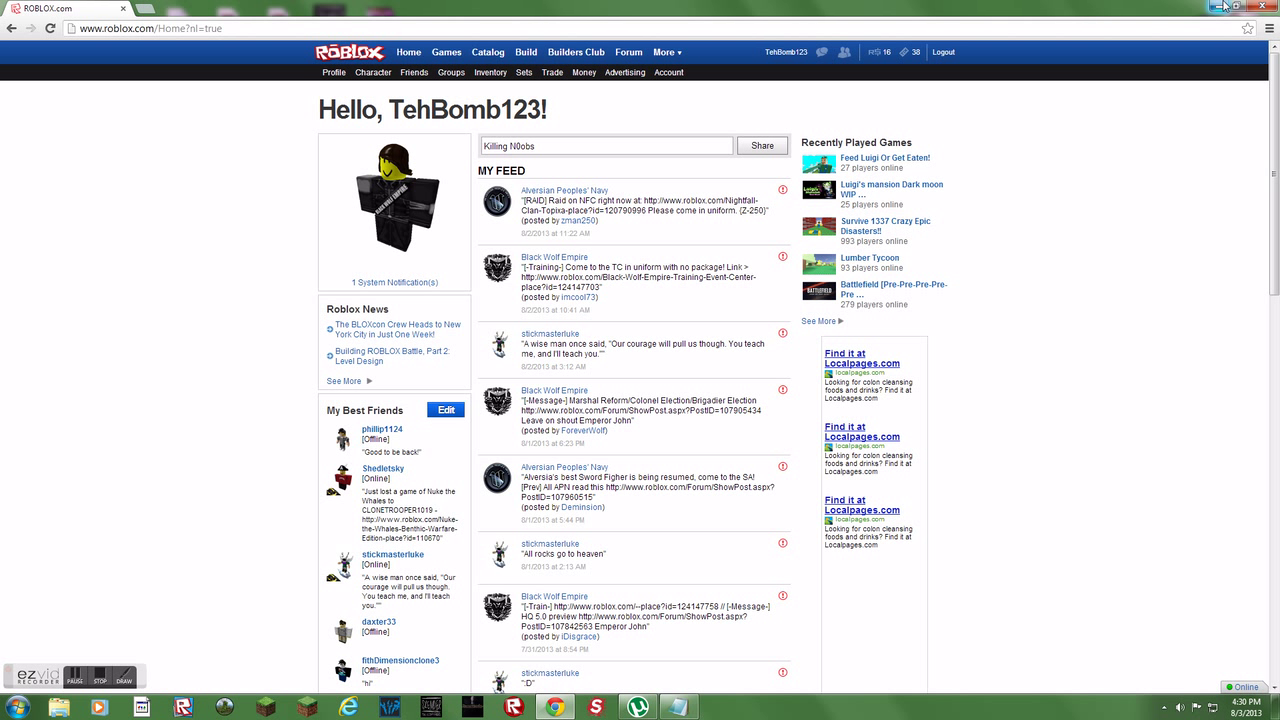1280x720 pixels.
Task: Report the first Alversian Peoples' Navy post
Action: click(x=782, y=190)
